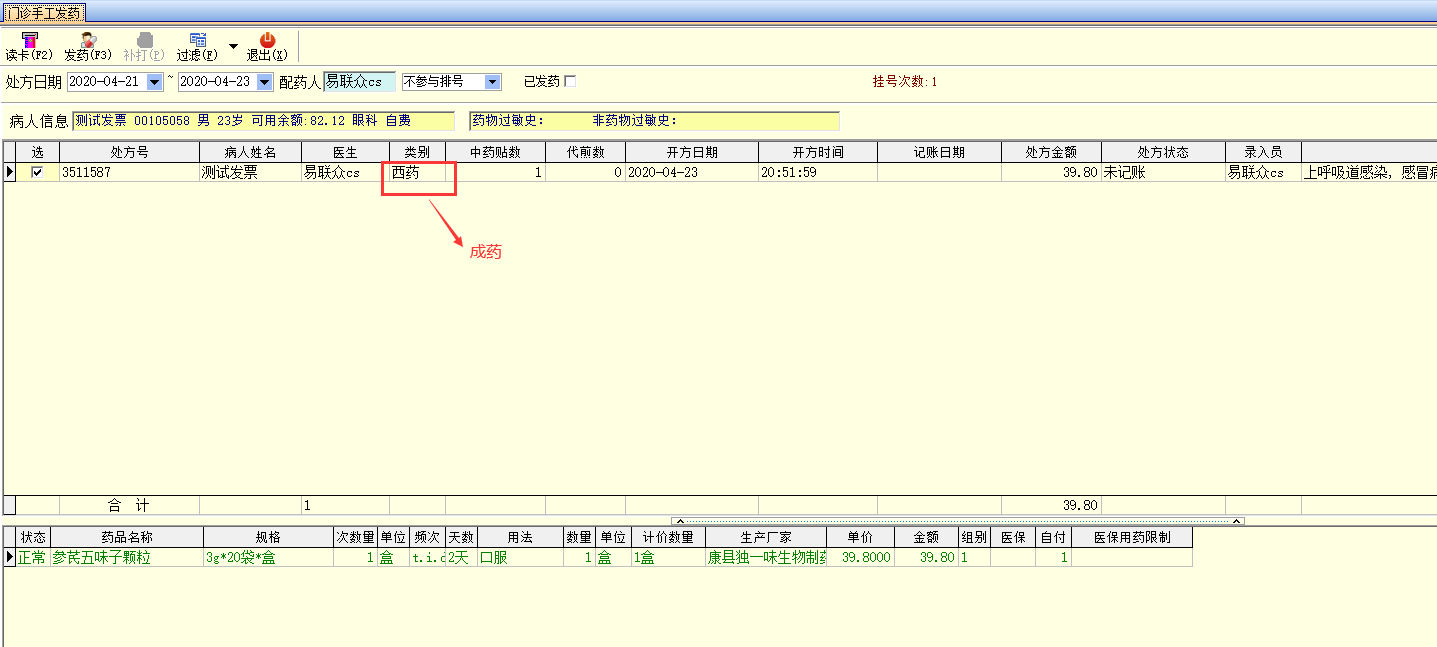Image resolution: width=1437 pixels, height=647 pixels.
Task: Click the 类别 column header
Action: tap(417, 152)
